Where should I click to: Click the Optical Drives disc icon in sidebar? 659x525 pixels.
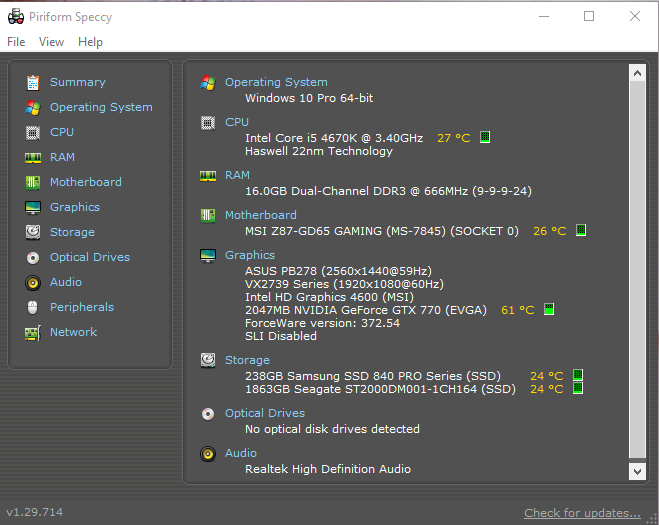click(33, 258)
